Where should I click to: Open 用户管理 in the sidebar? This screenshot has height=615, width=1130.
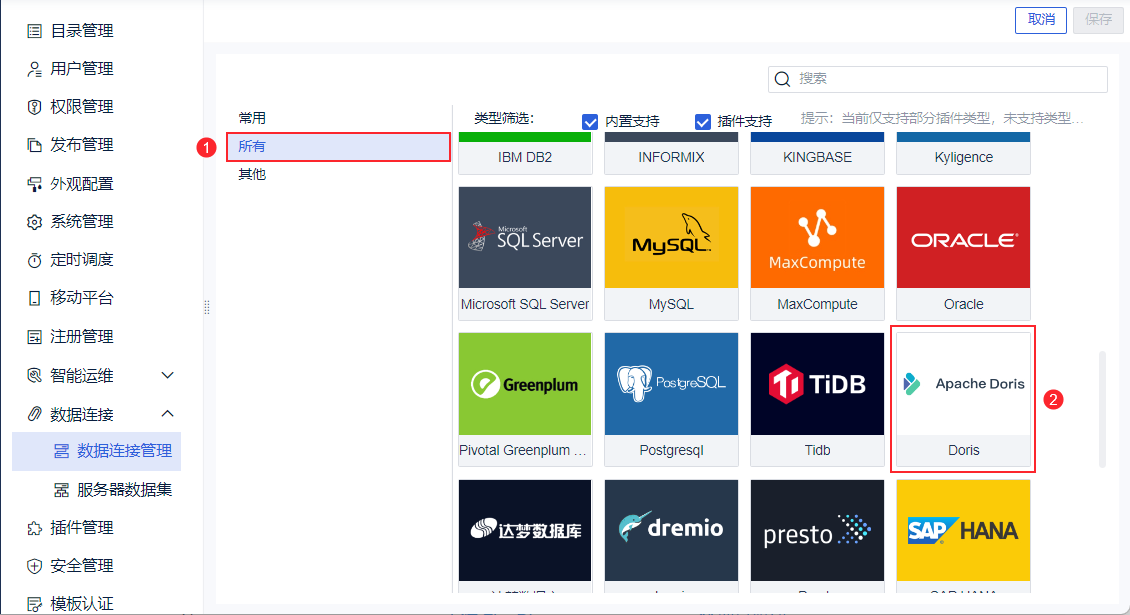pyautogui.click(x=81, y=69)
